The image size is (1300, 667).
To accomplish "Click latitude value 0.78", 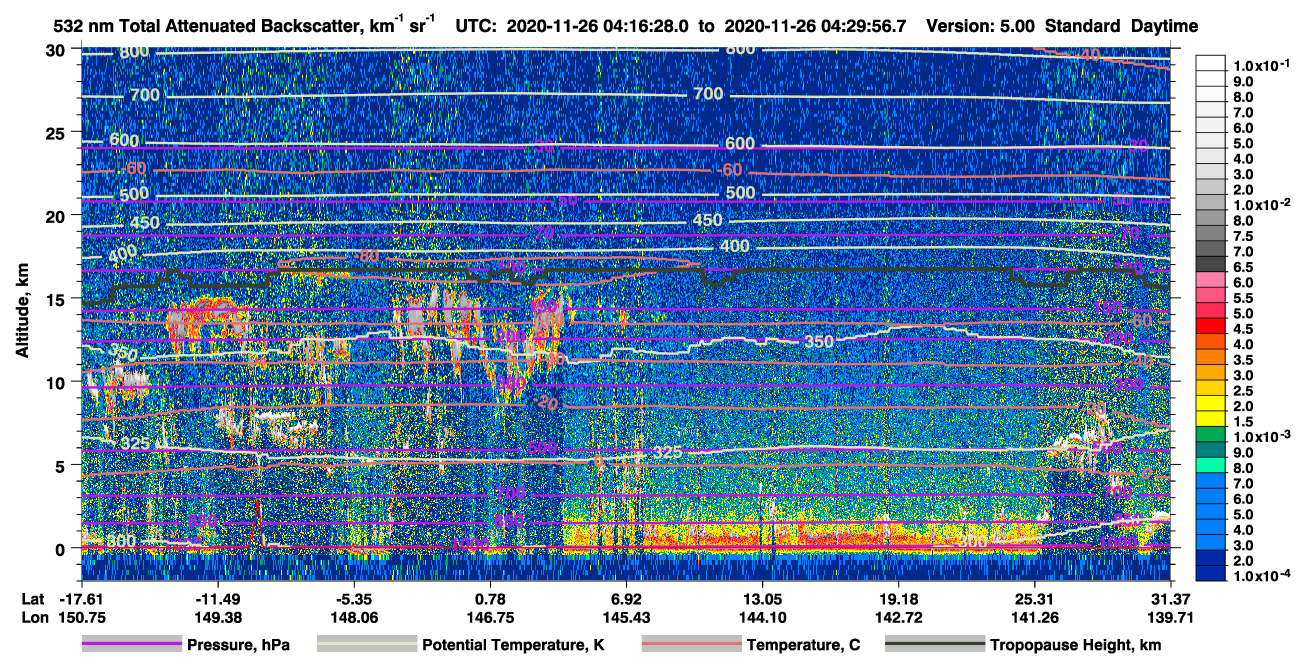I will (x=490, y=600).
